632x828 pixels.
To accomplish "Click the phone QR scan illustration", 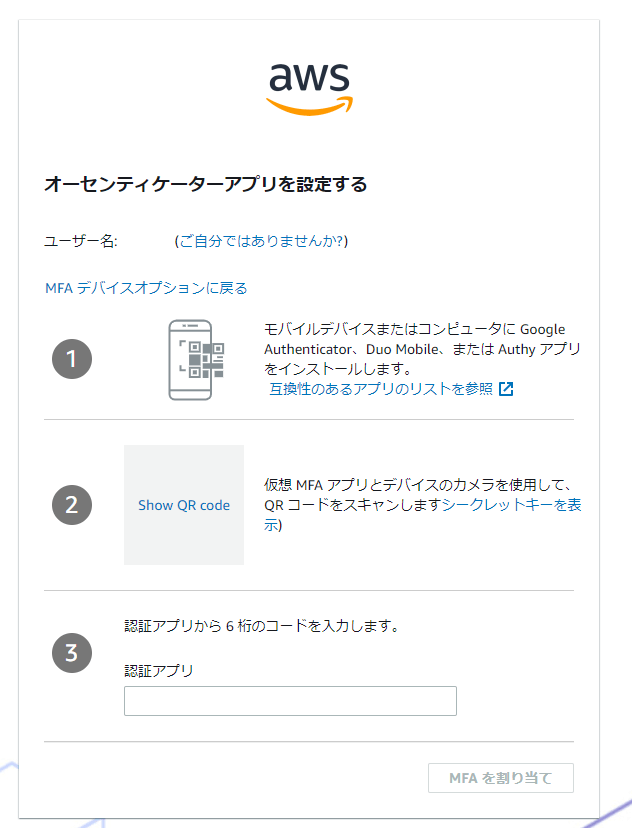I will [x=196, y=360].
